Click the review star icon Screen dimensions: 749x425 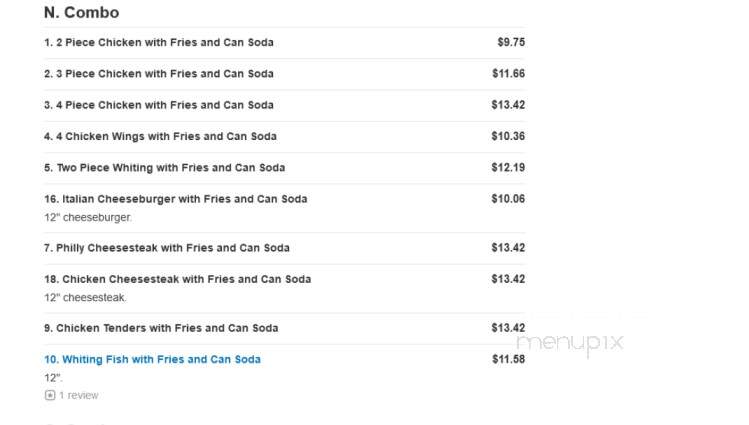coord(50,395)
